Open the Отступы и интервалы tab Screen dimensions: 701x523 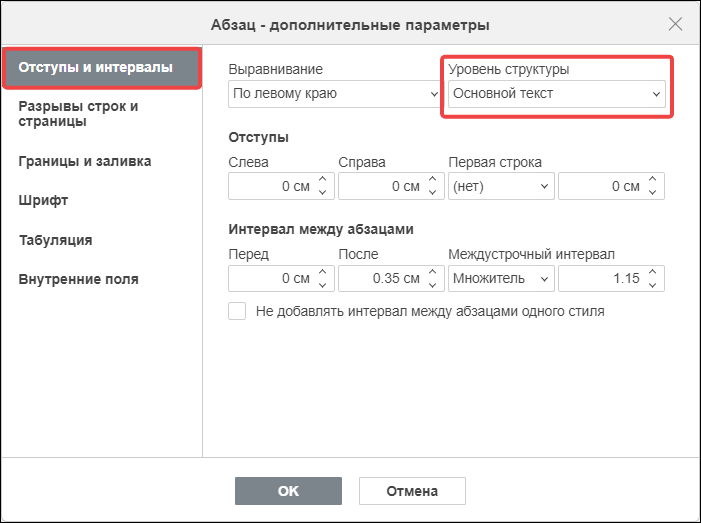point(102,67)
